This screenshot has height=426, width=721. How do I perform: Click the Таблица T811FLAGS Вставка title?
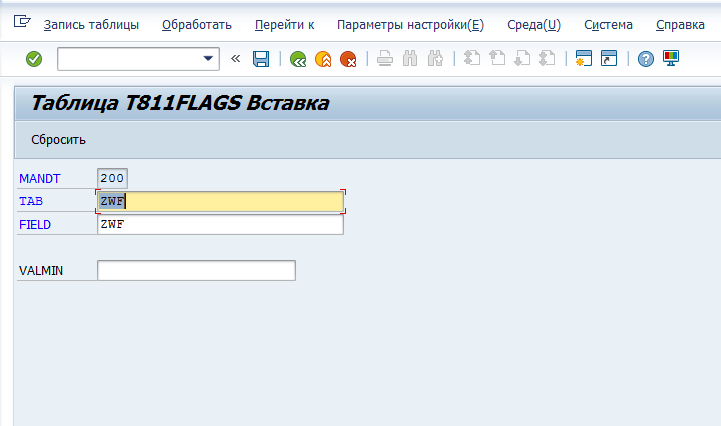(180, 103)
